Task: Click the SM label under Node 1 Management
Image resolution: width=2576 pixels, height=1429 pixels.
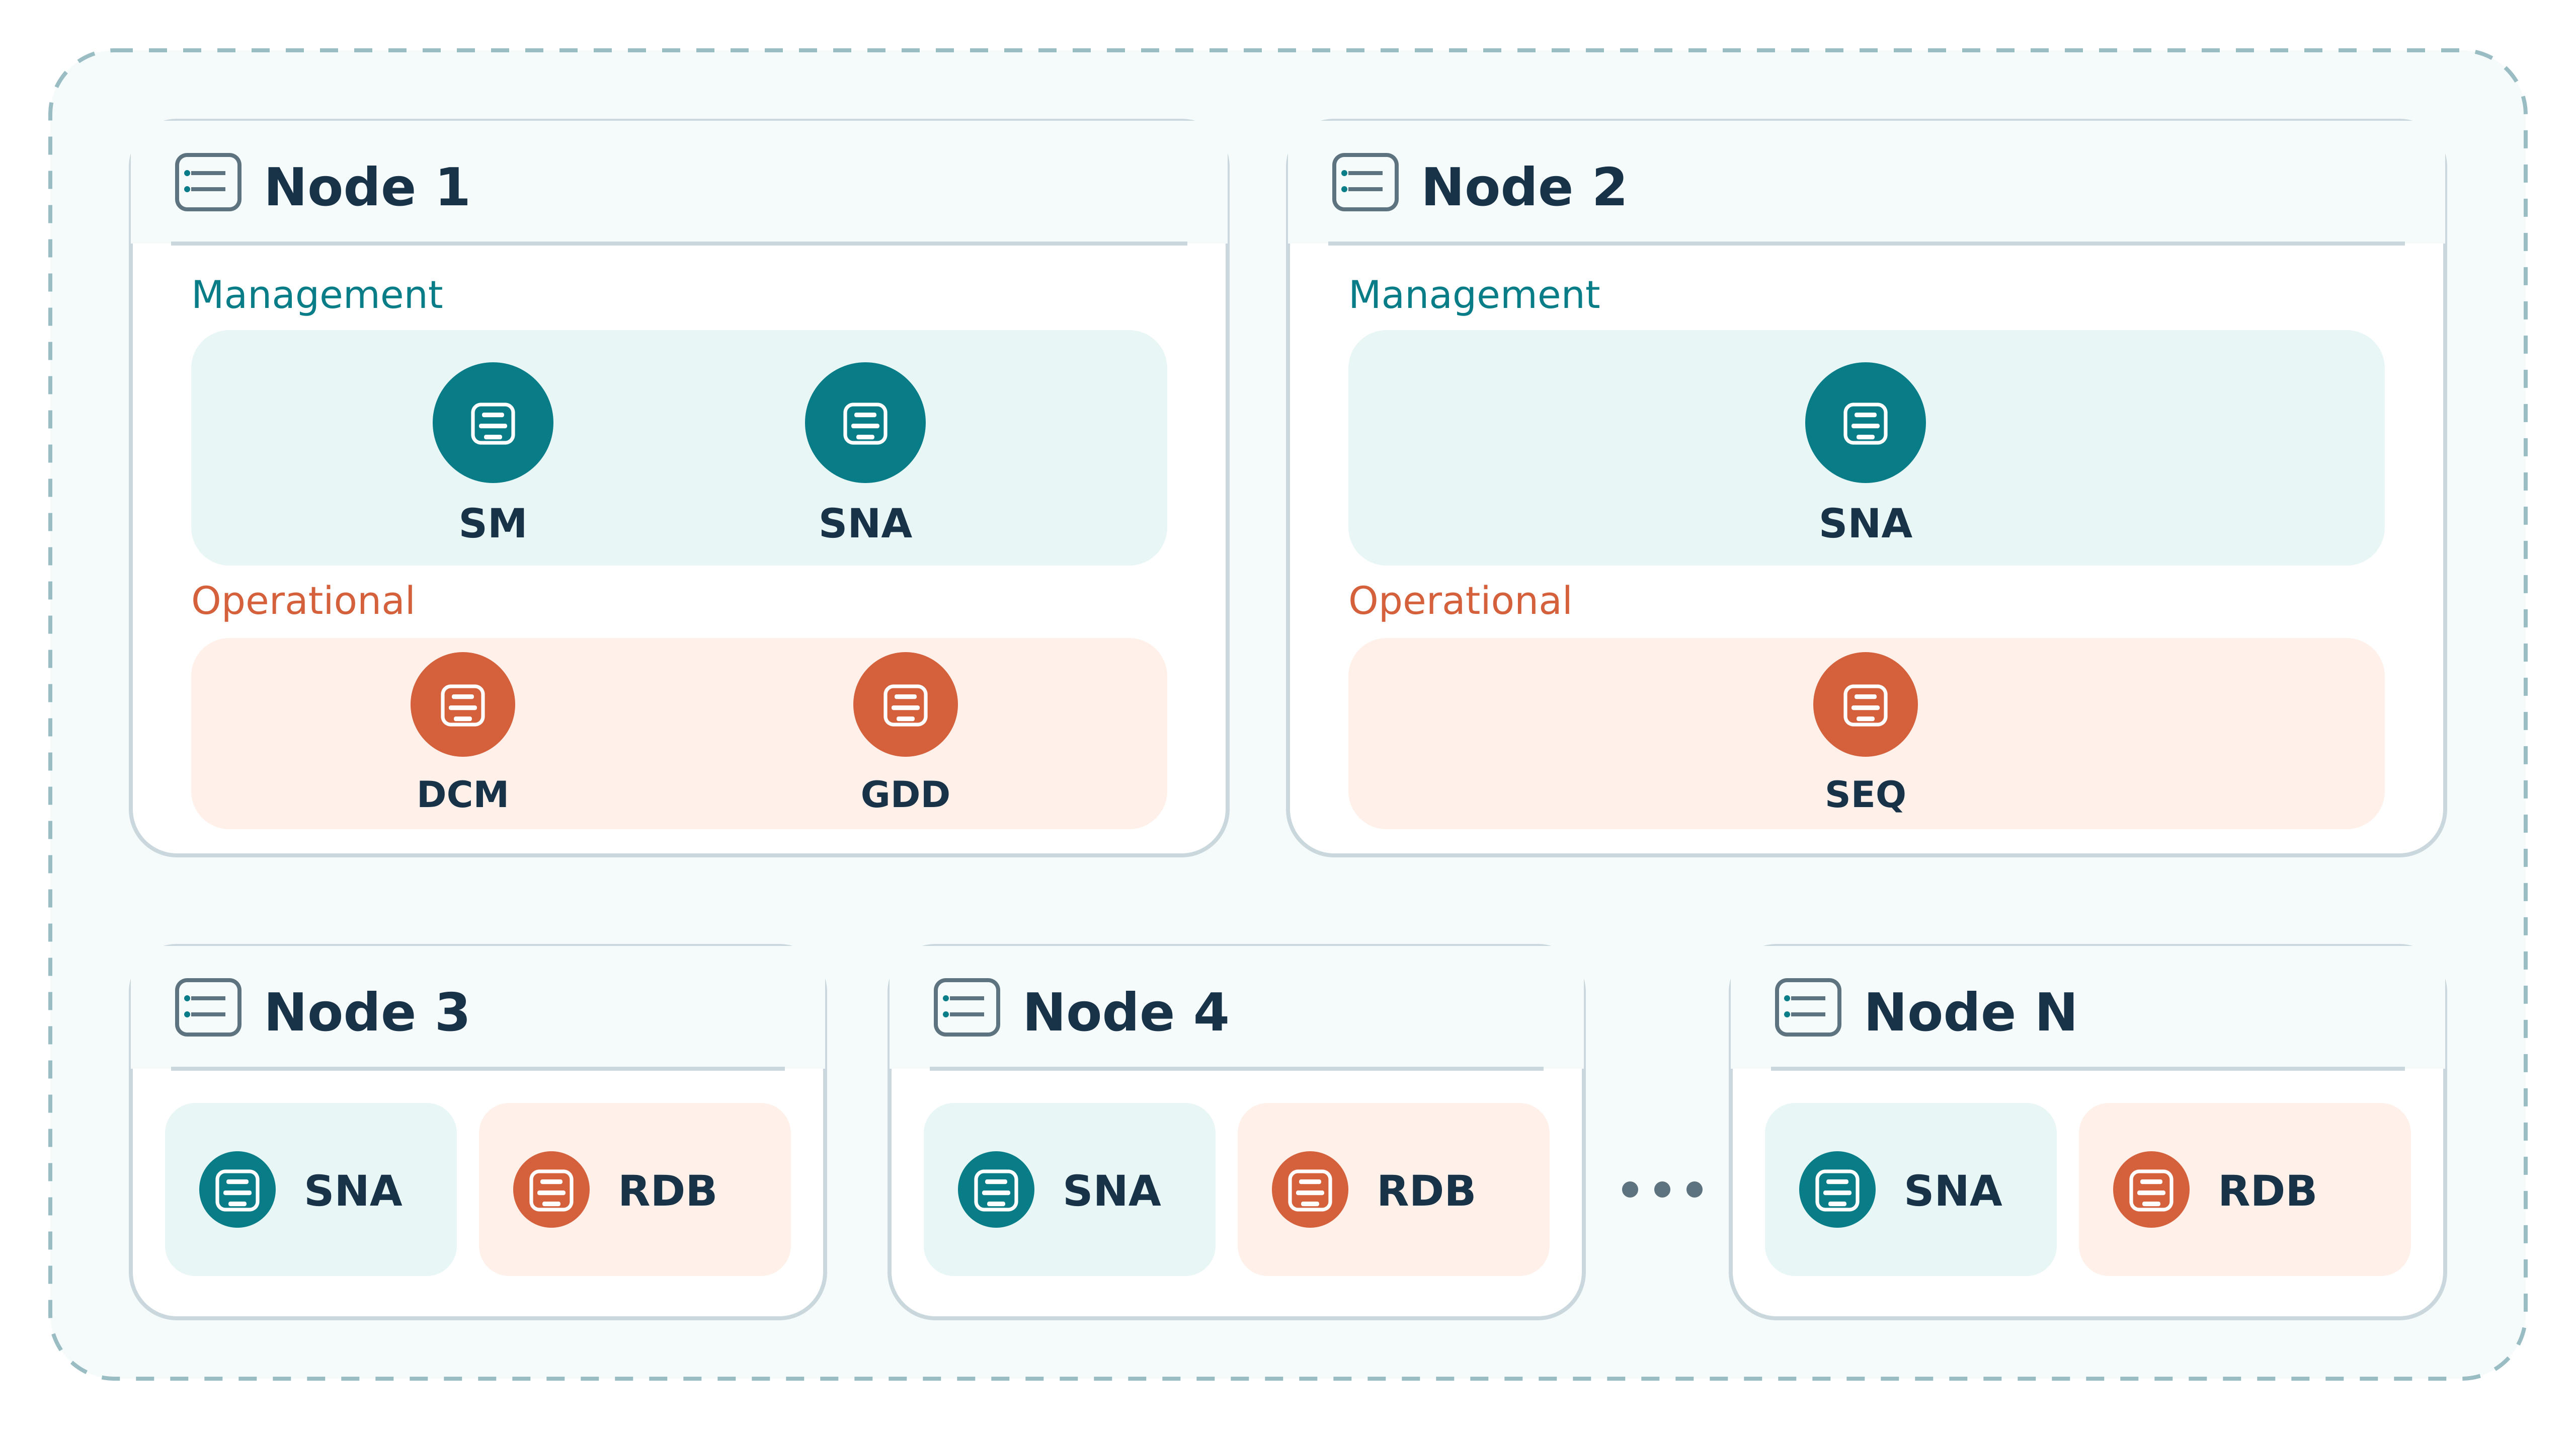Action: [493, 523]
